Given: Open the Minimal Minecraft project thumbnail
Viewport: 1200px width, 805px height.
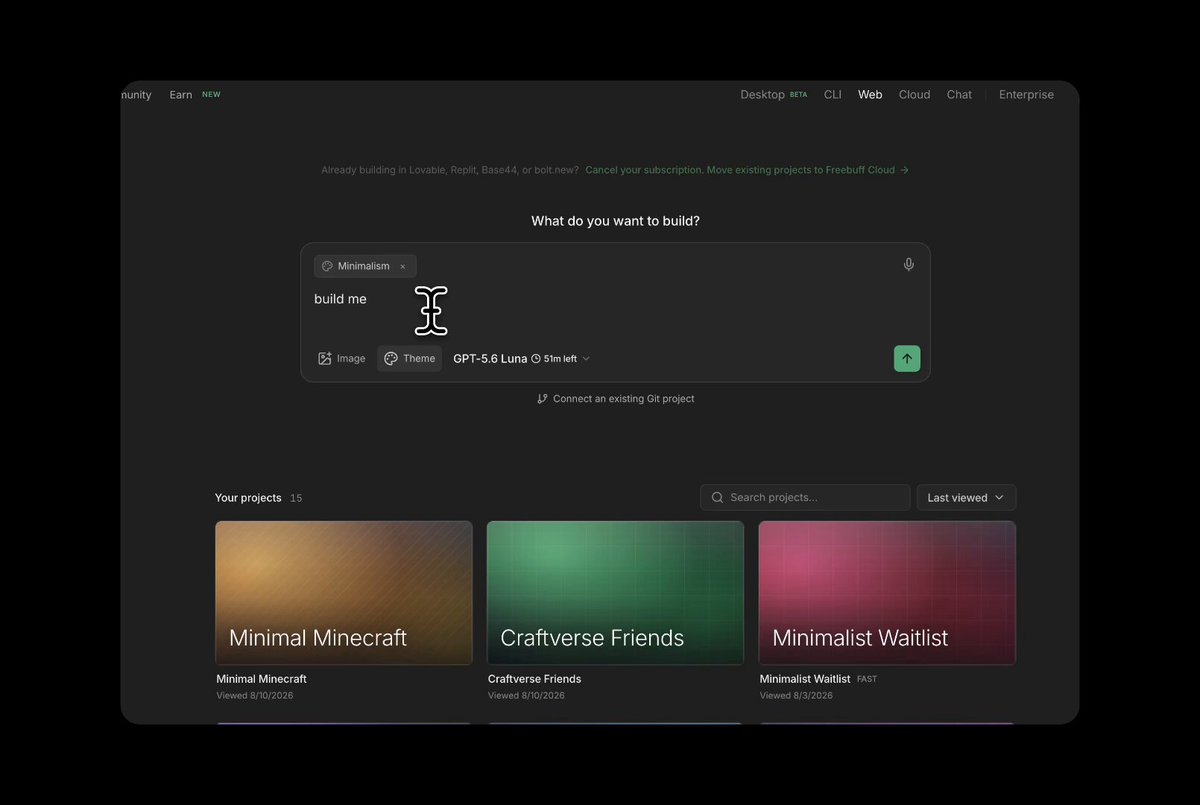Looking at the screenshot, I should pos(344,593).
